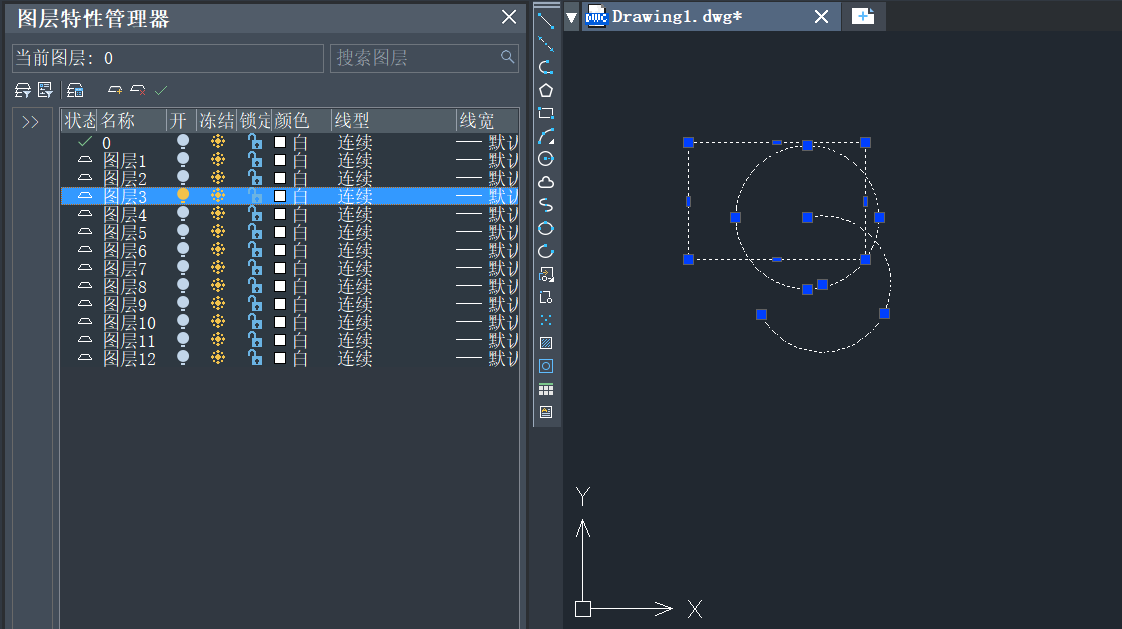Open the drawing tabs dropdown arrow
Viewport: 1122px width, 629px height.
tap(572, 17)
